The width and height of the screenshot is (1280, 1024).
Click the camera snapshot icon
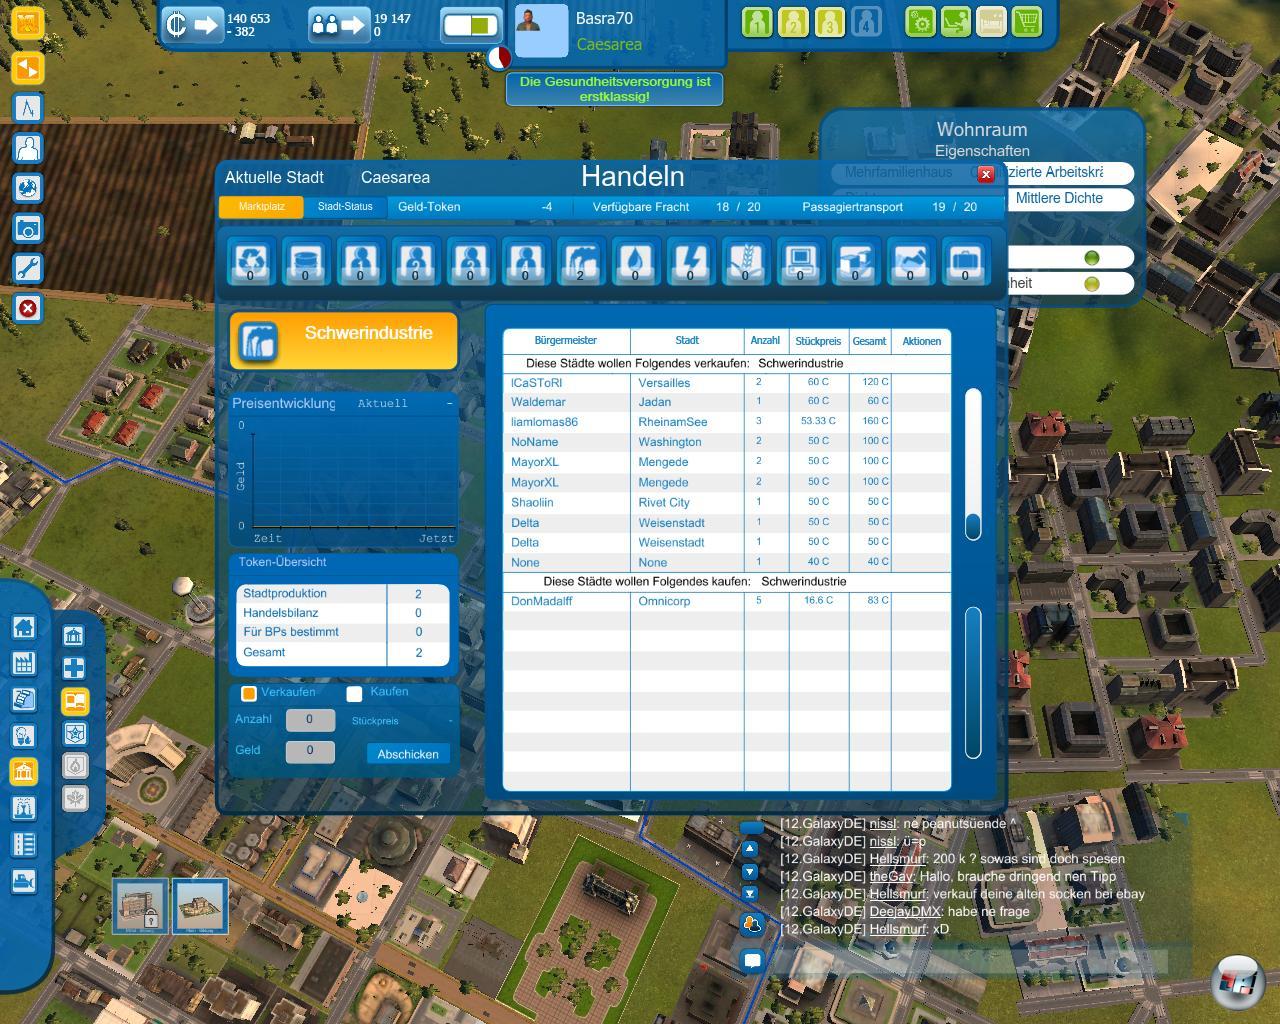coord(28,228)
